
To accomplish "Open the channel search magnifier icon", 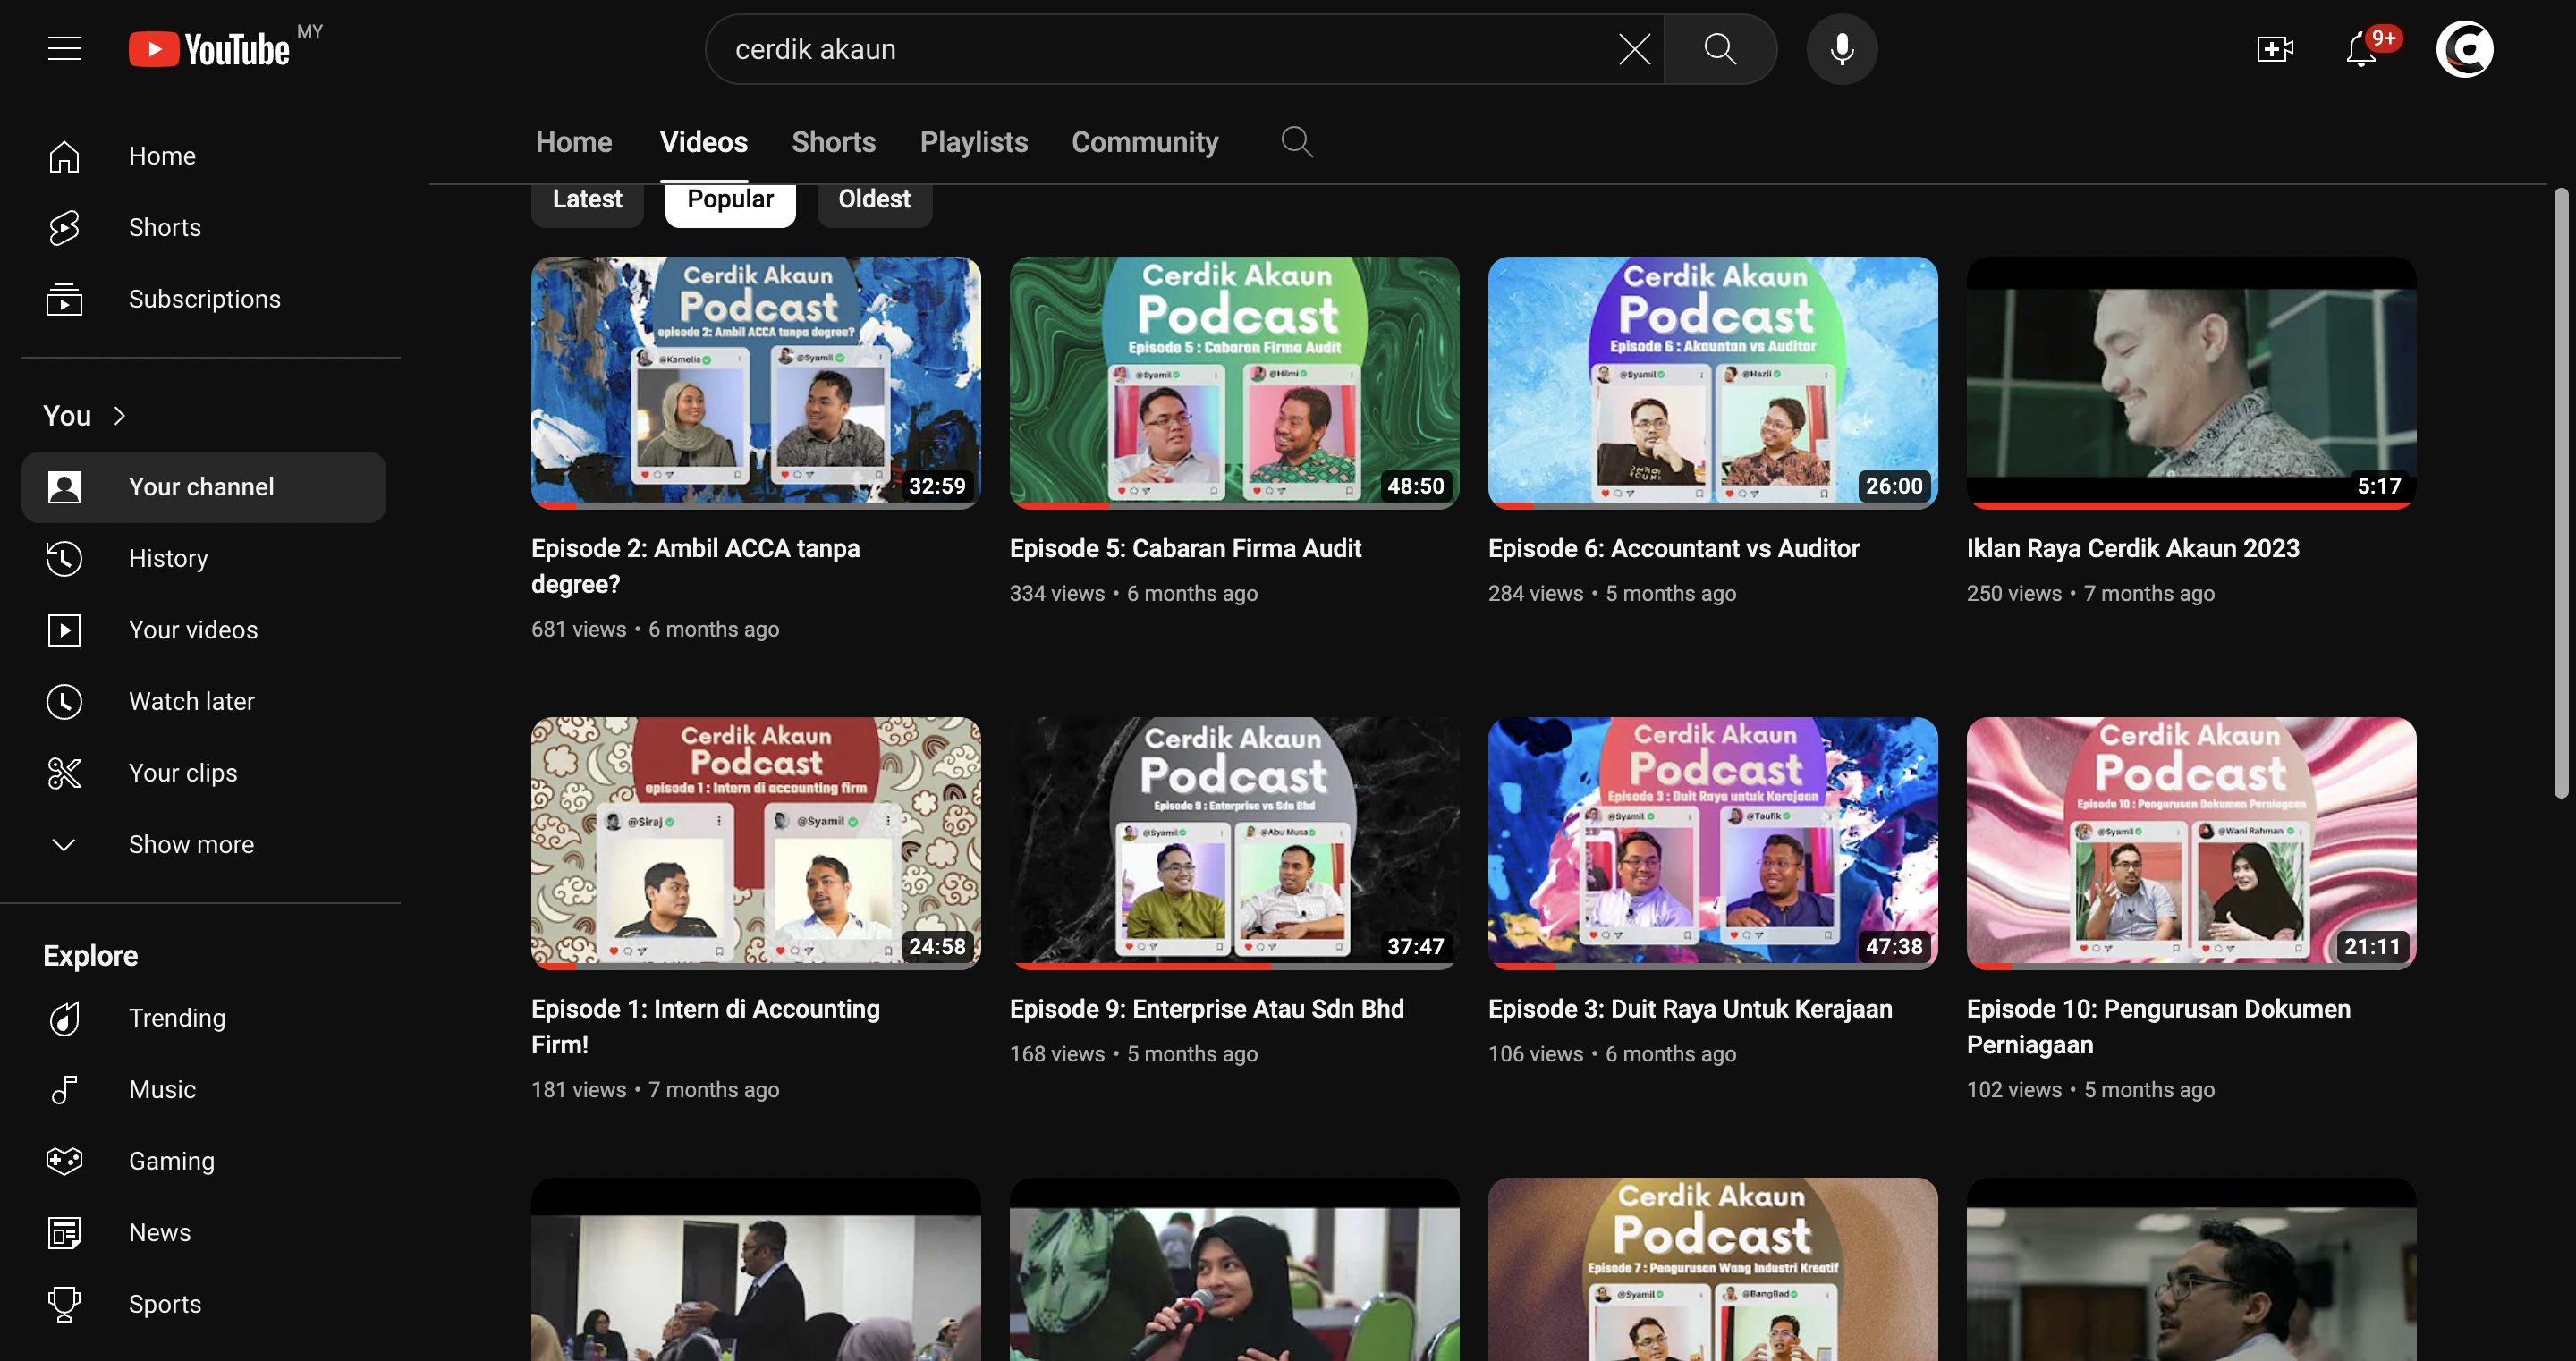I will pos(1296,142).
